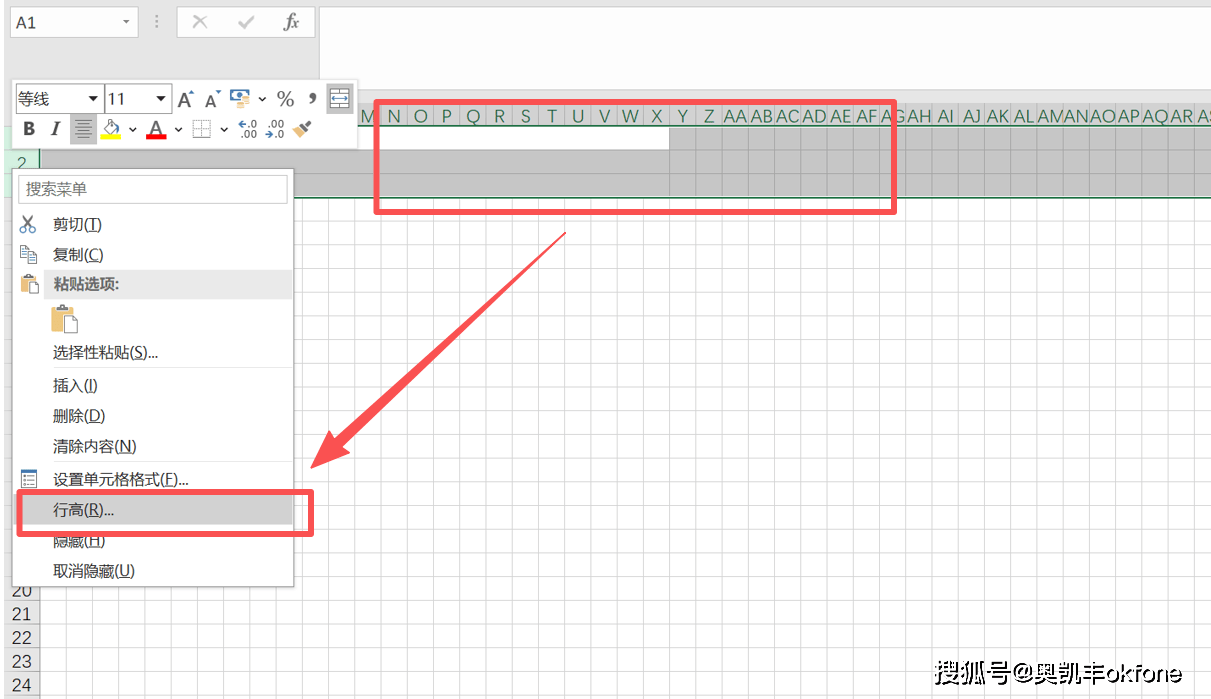Open the font size 11 dropdown

(x=162, y=99)
